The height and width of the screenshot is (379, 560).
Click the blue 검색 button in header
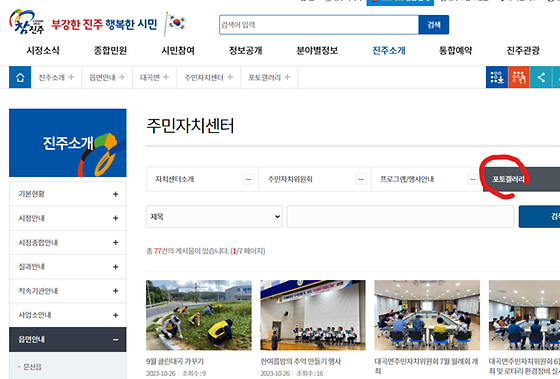[434, 25]
